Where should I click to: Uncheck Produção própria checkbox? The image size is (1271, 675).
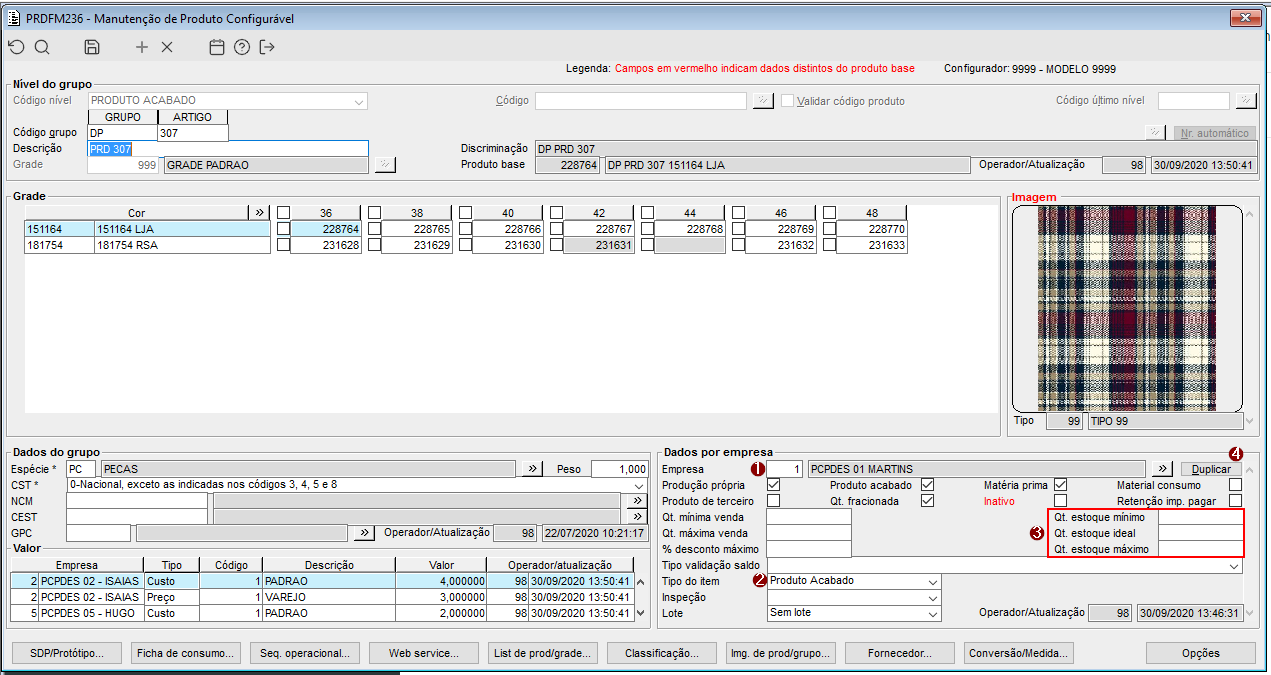[x=774, y=485]
